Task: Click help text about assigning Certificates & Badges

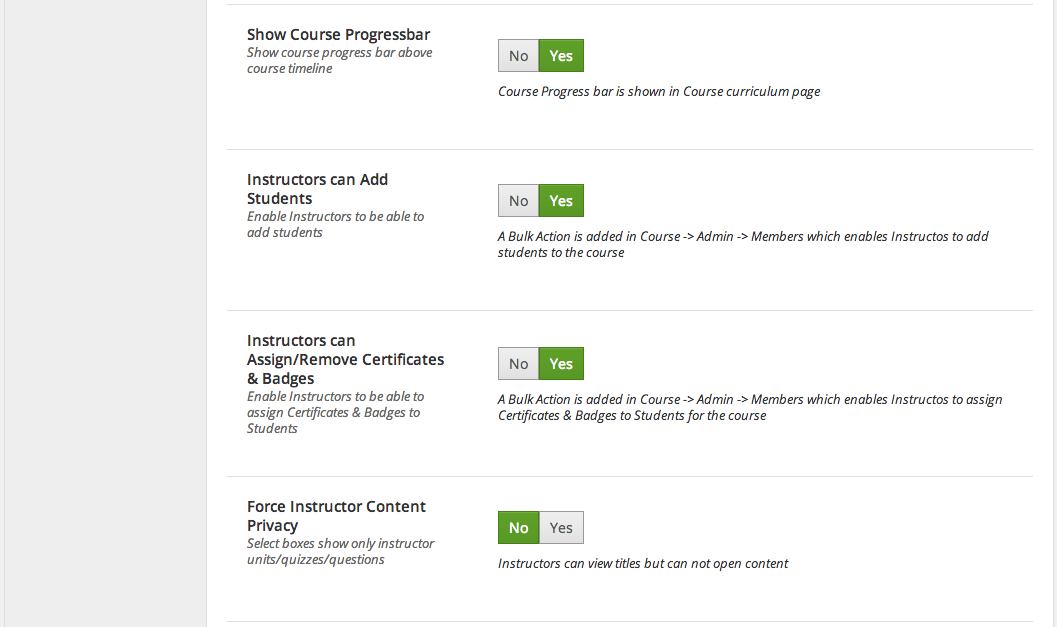Action: (x=750, y=407)
